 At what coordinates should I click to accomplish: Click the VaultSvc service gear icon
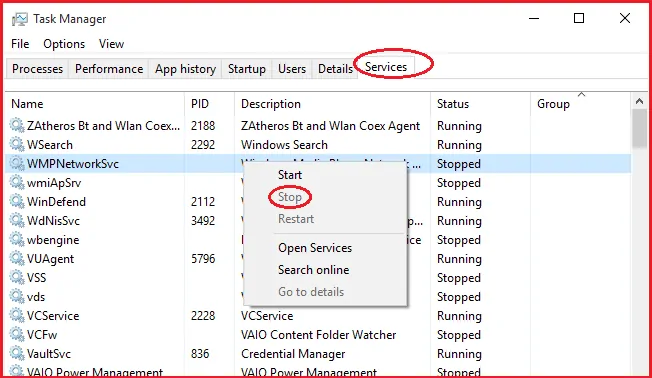pos(17,353)
